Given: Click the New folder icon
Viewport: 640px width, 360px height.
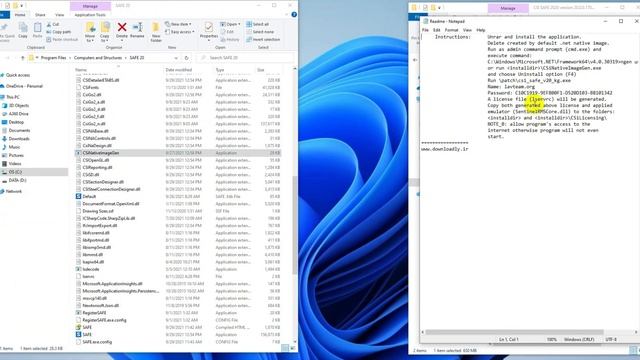Looking at the screenshot, I should click(156, 32).
